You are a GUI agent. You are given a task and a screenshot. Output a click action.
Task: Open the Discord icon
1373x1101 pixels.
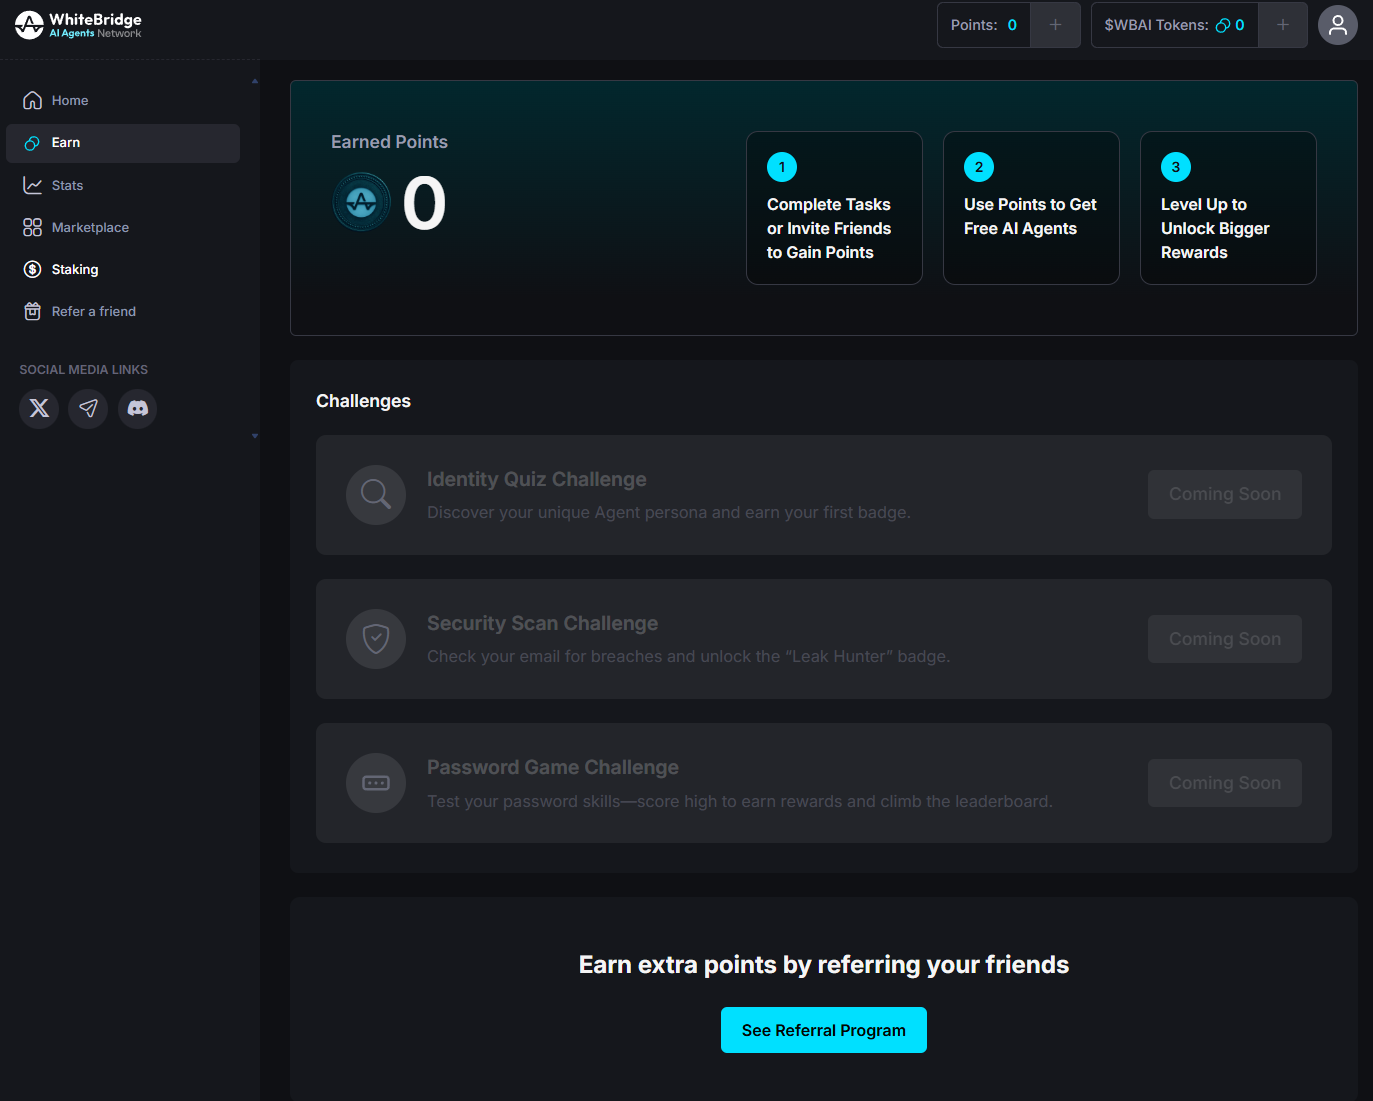click(137, 408)
